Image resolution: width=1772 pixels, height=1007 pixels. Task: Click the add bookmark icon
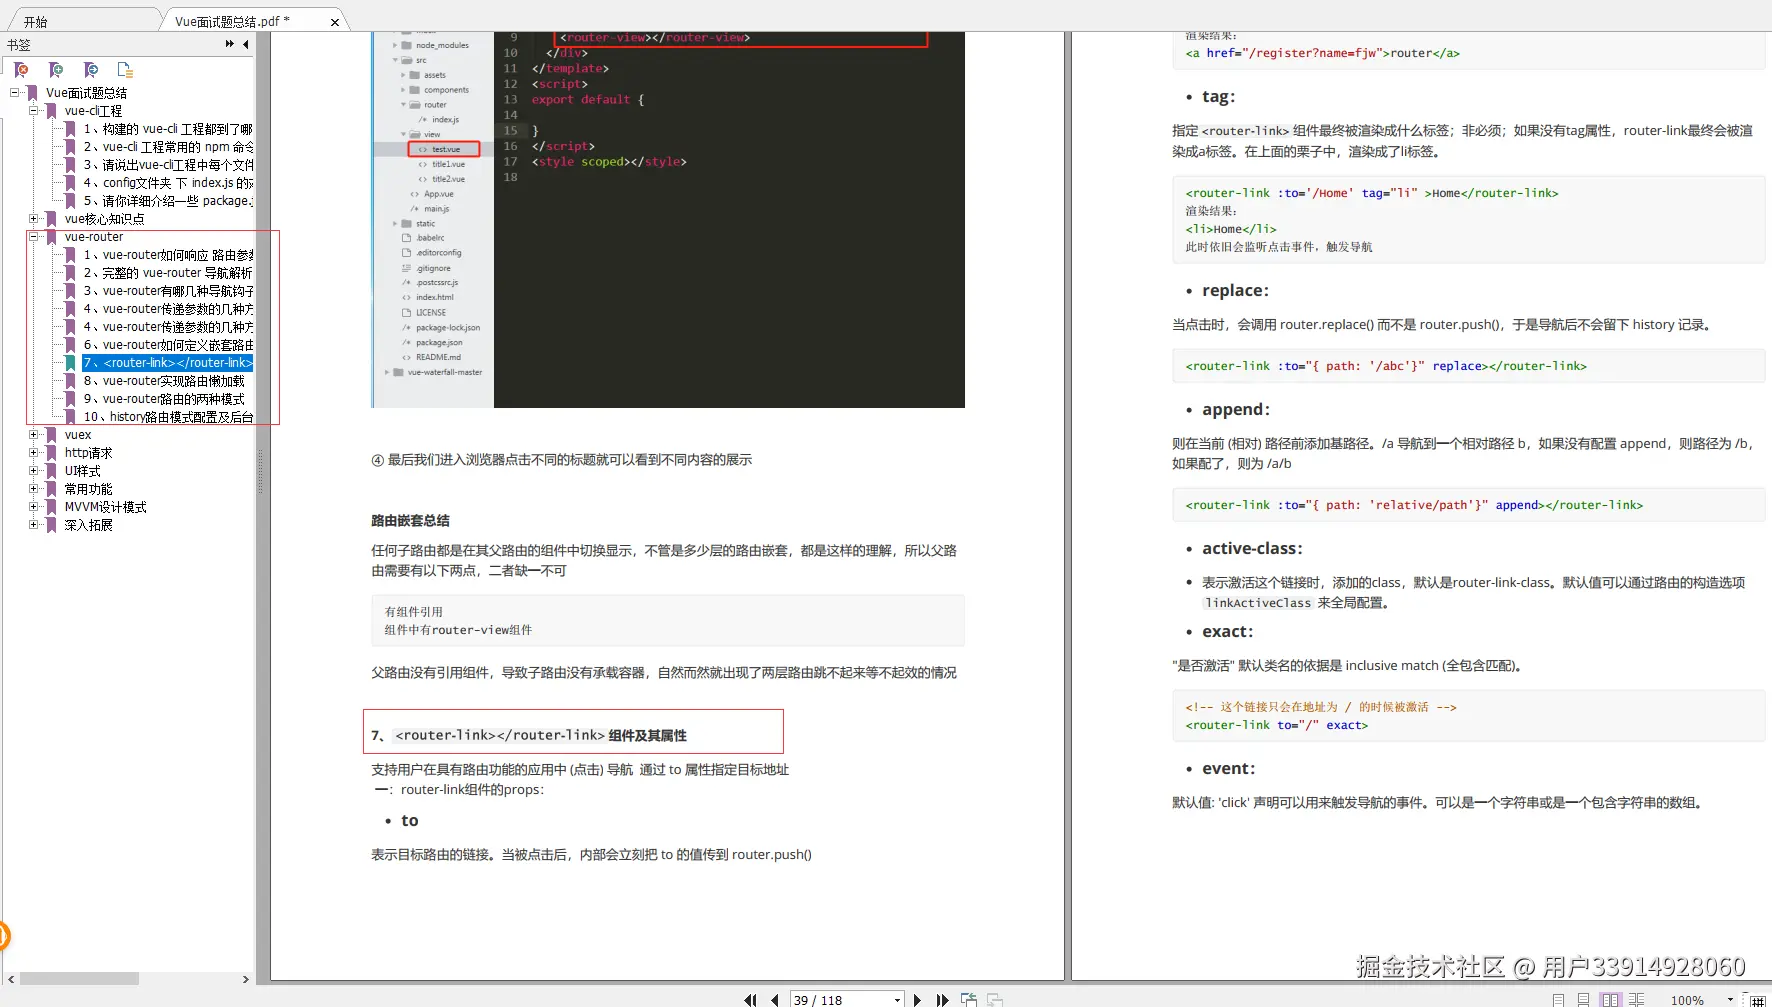[x=56, y=70]
